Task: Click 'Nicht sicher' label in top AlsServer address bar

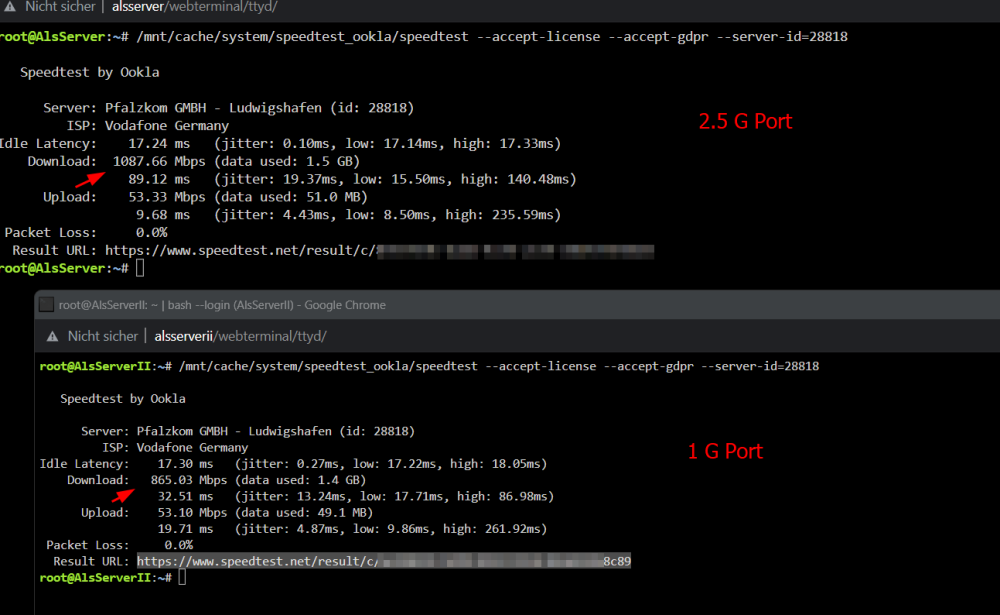Action: coord(60,6)
